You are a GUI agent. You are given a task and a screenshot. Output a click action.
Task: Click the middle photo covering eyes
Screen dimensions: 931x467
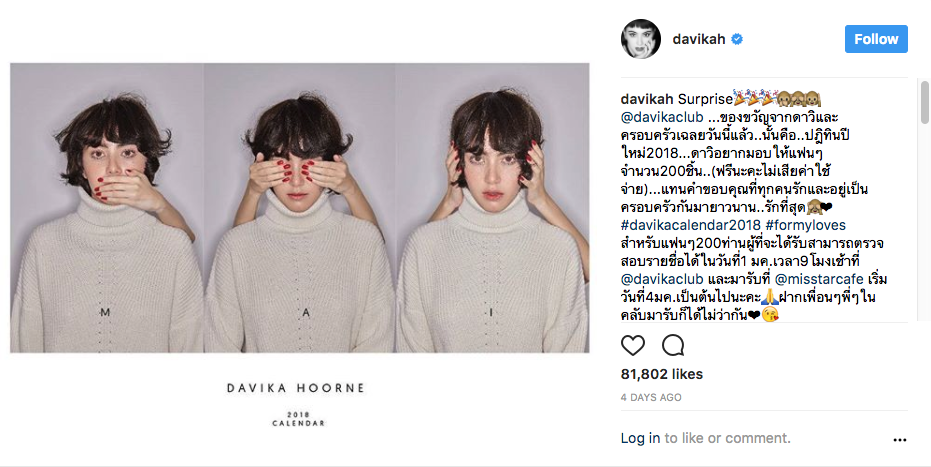[300, 208]
